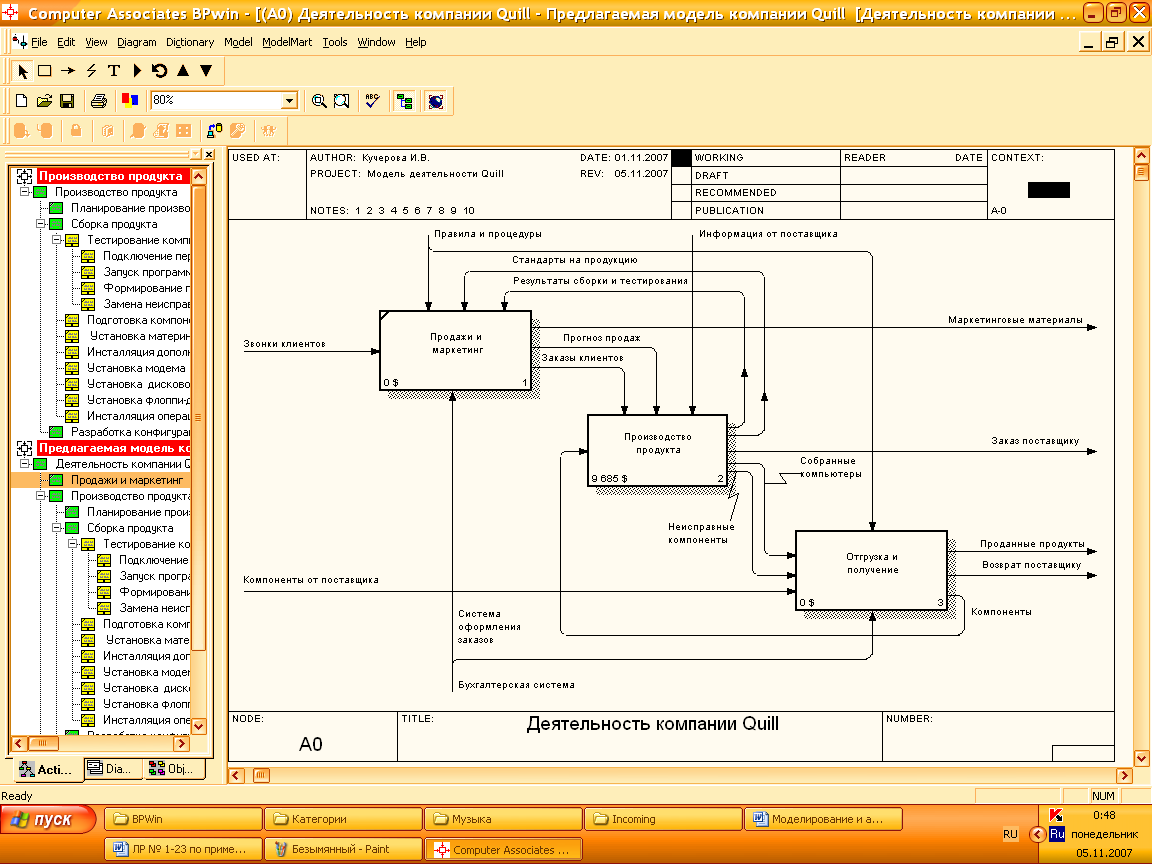The height and width of the screenshot is (864, 1152).
Task: Select the Pointer tool
Action: tap(22, 71)
